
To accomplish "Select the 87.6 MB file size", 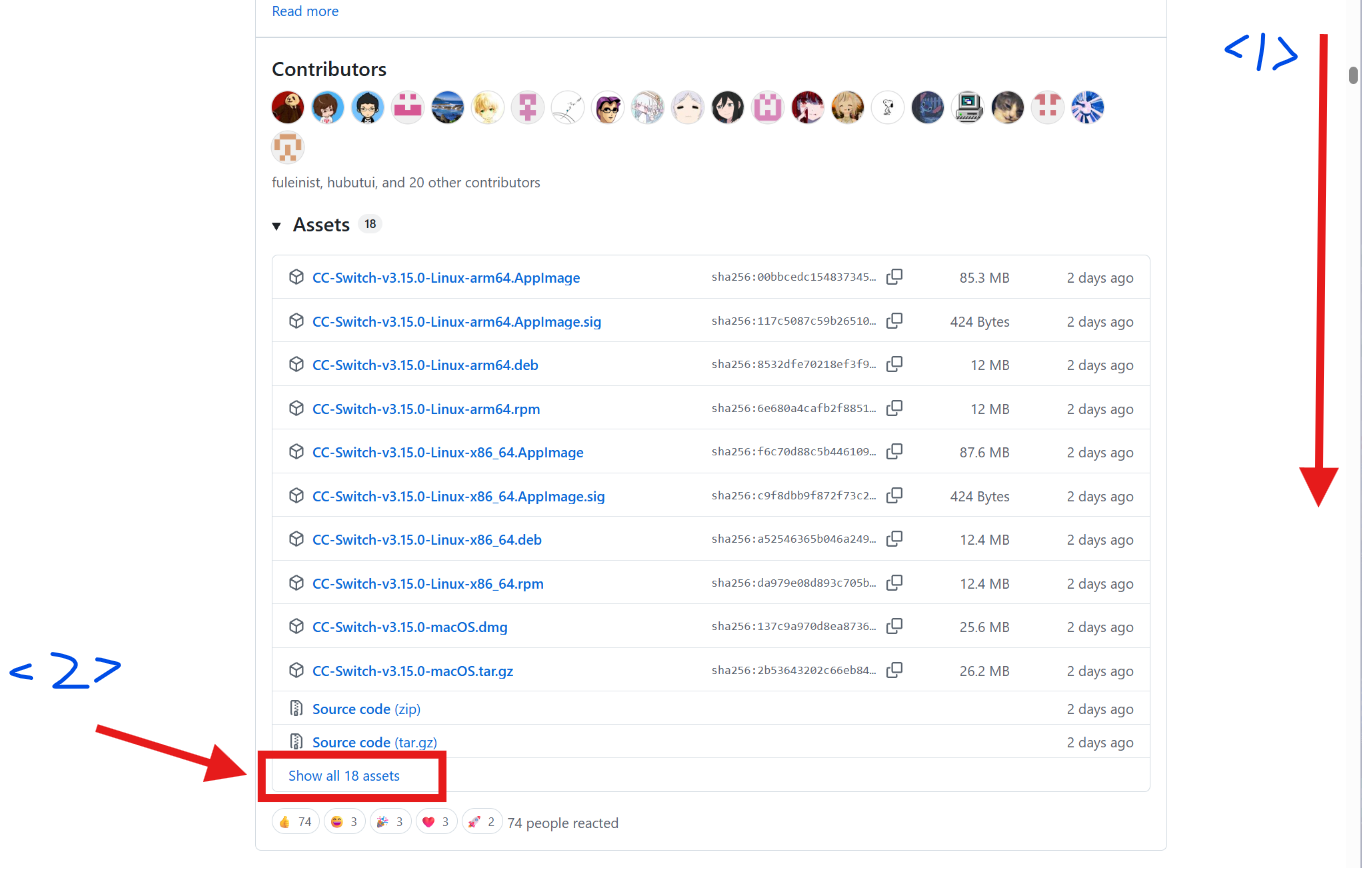I will pyautogui.click(x=984, y=452).
